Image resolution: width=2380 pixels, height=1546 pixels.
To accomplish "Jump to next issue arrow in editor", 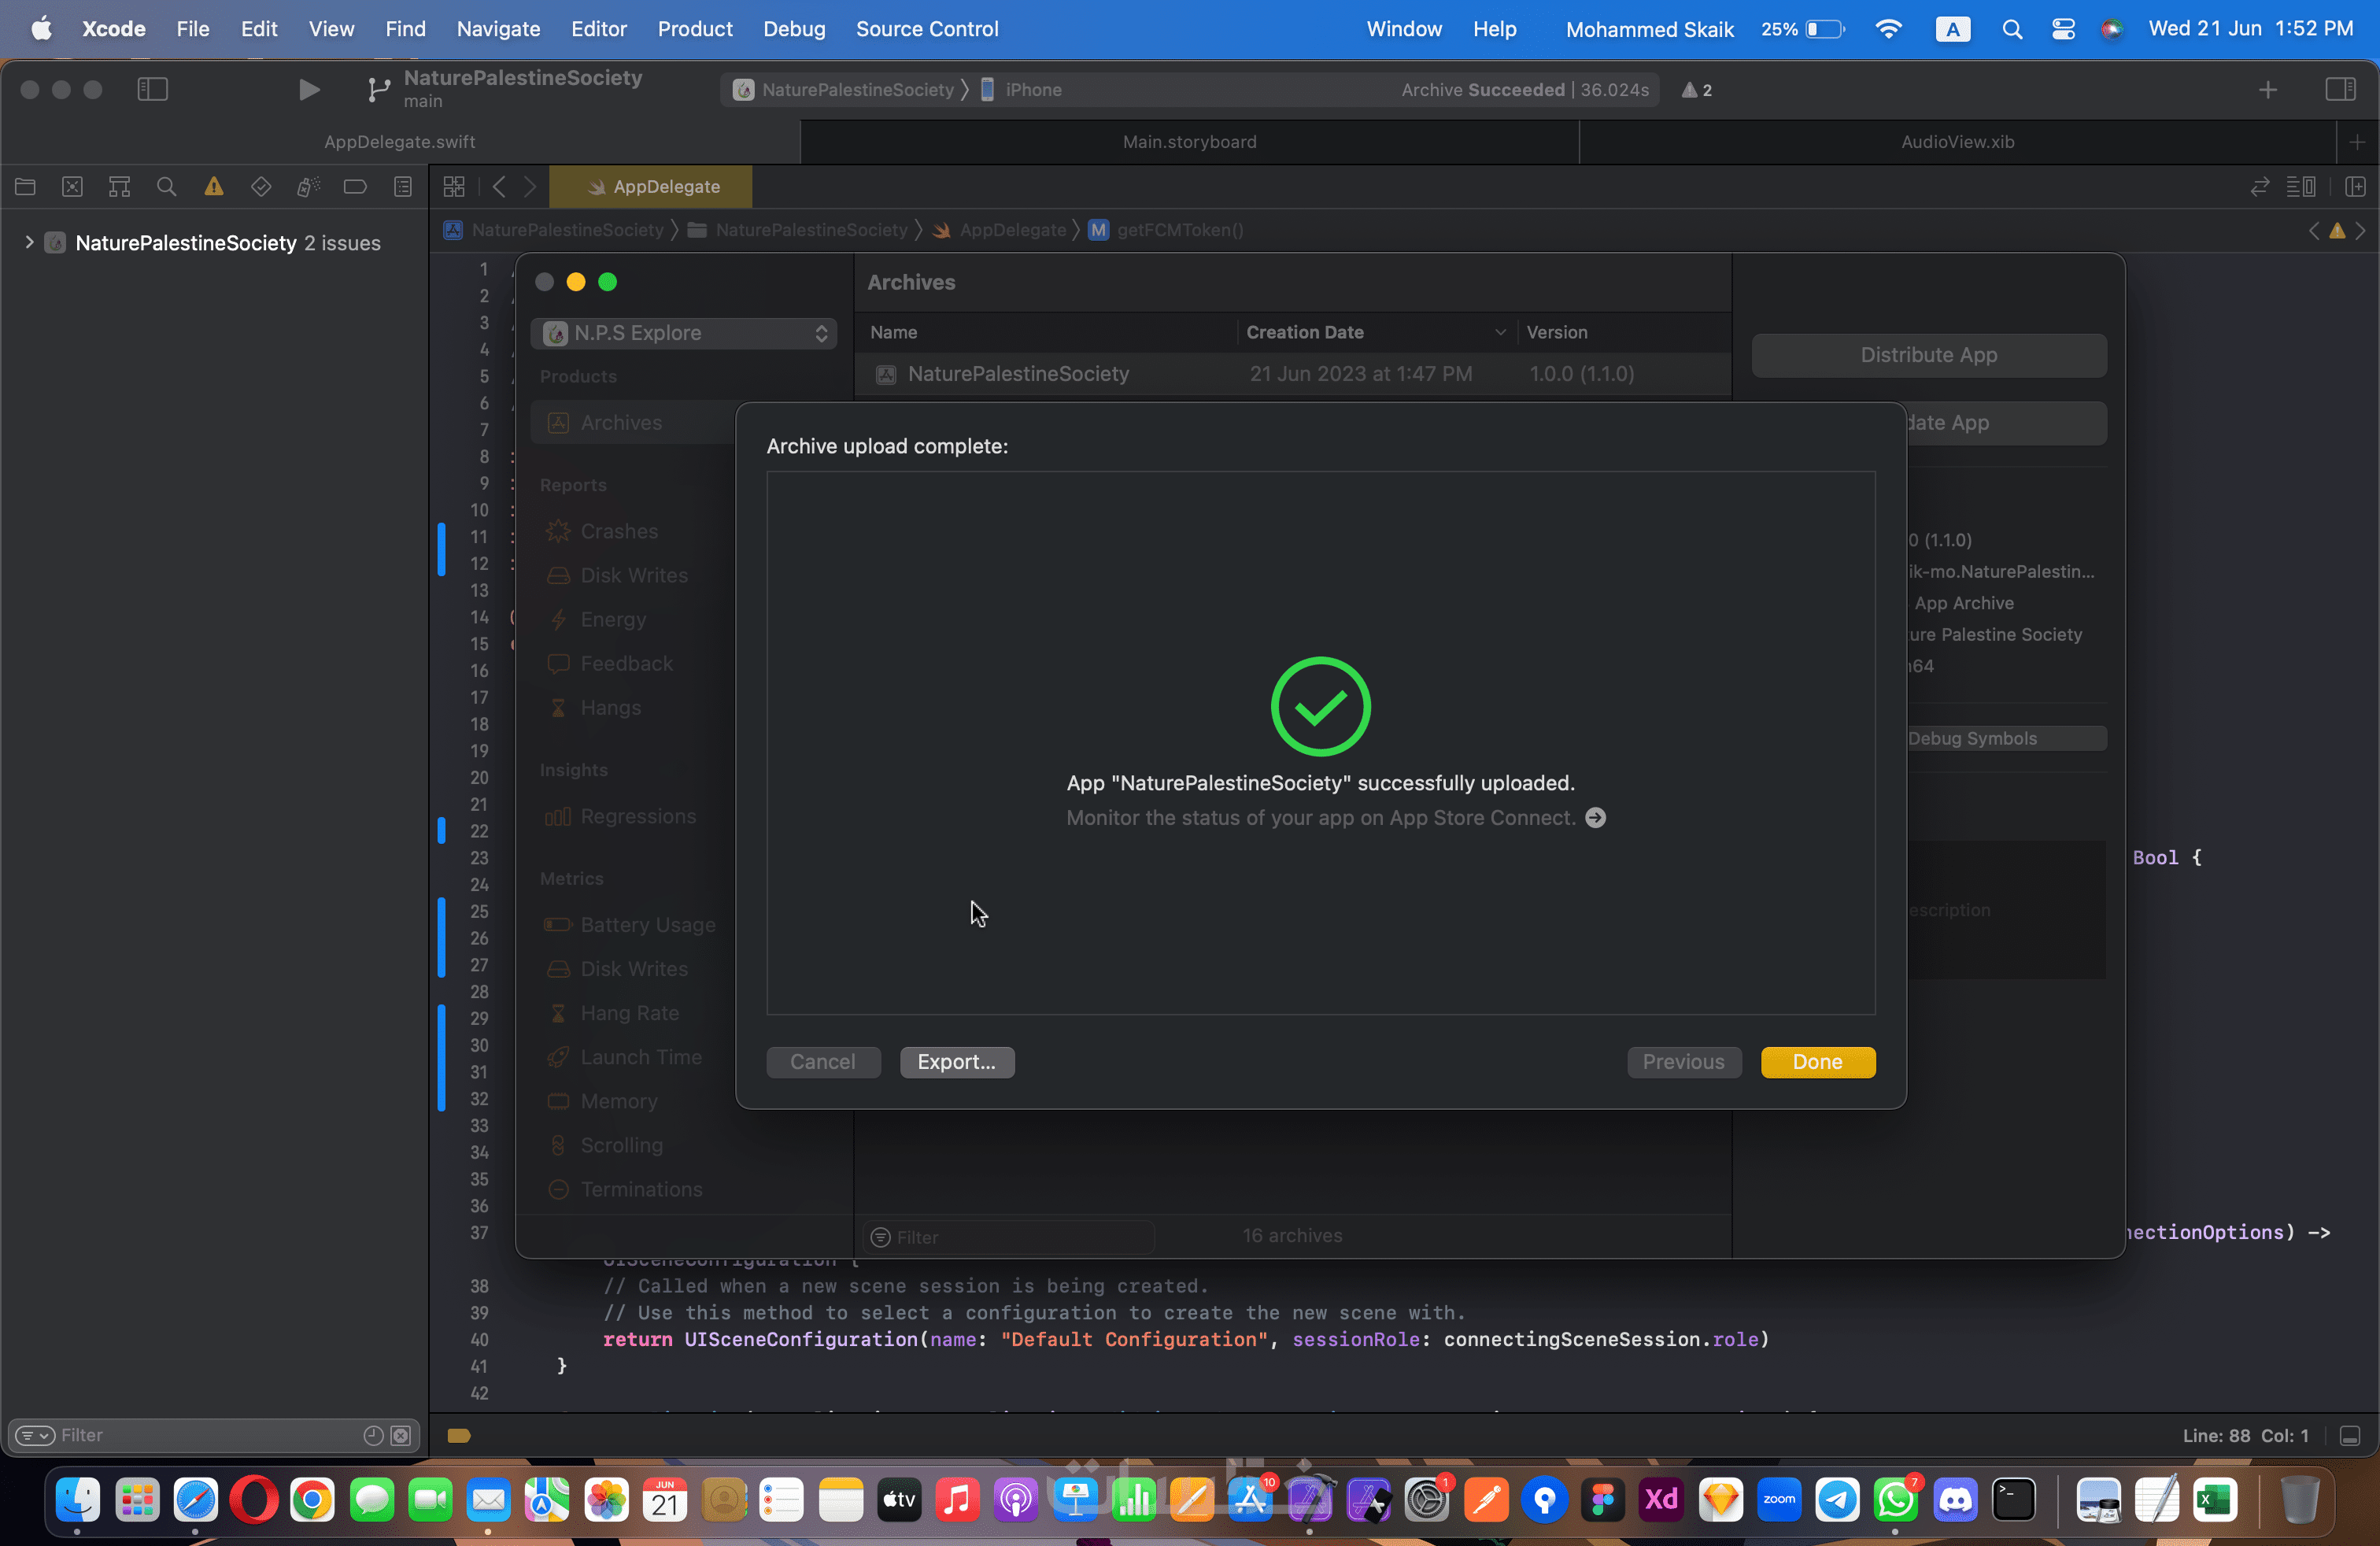I will click(x=2361, y=230).
